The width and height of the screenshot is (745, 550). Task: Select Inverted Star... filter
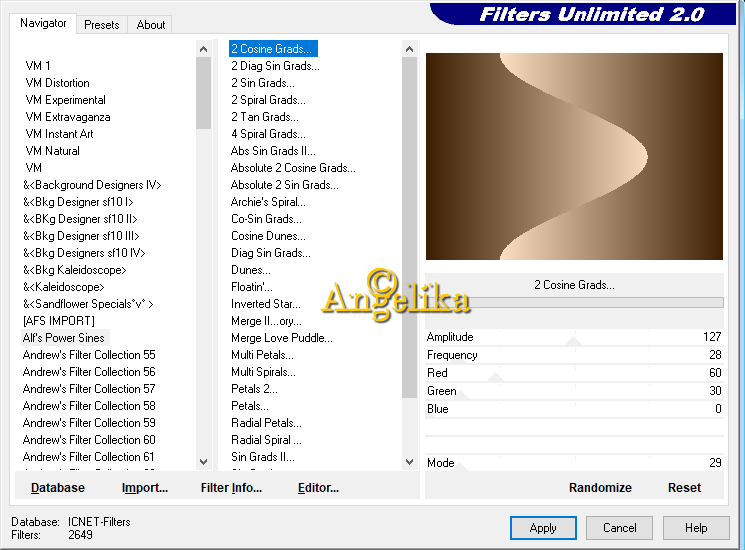click(266, 304)
